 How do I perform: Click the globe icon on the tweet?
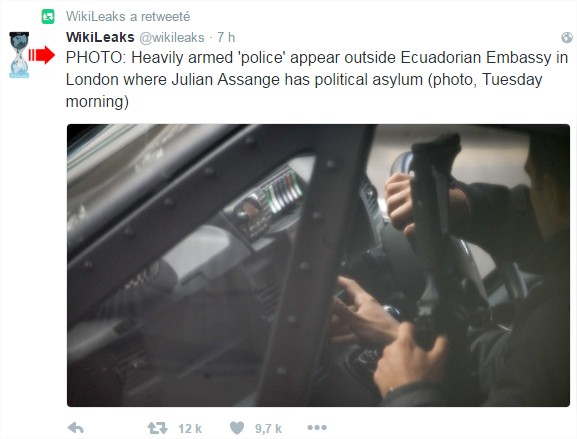point(567,38)
